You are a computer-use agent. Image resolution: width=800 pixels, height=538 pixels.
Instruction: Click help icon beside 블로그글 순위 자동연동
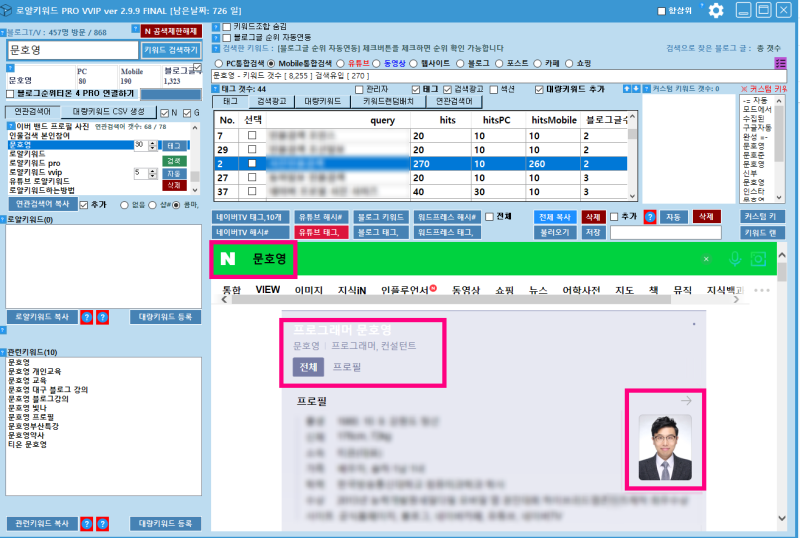point(216,38)
